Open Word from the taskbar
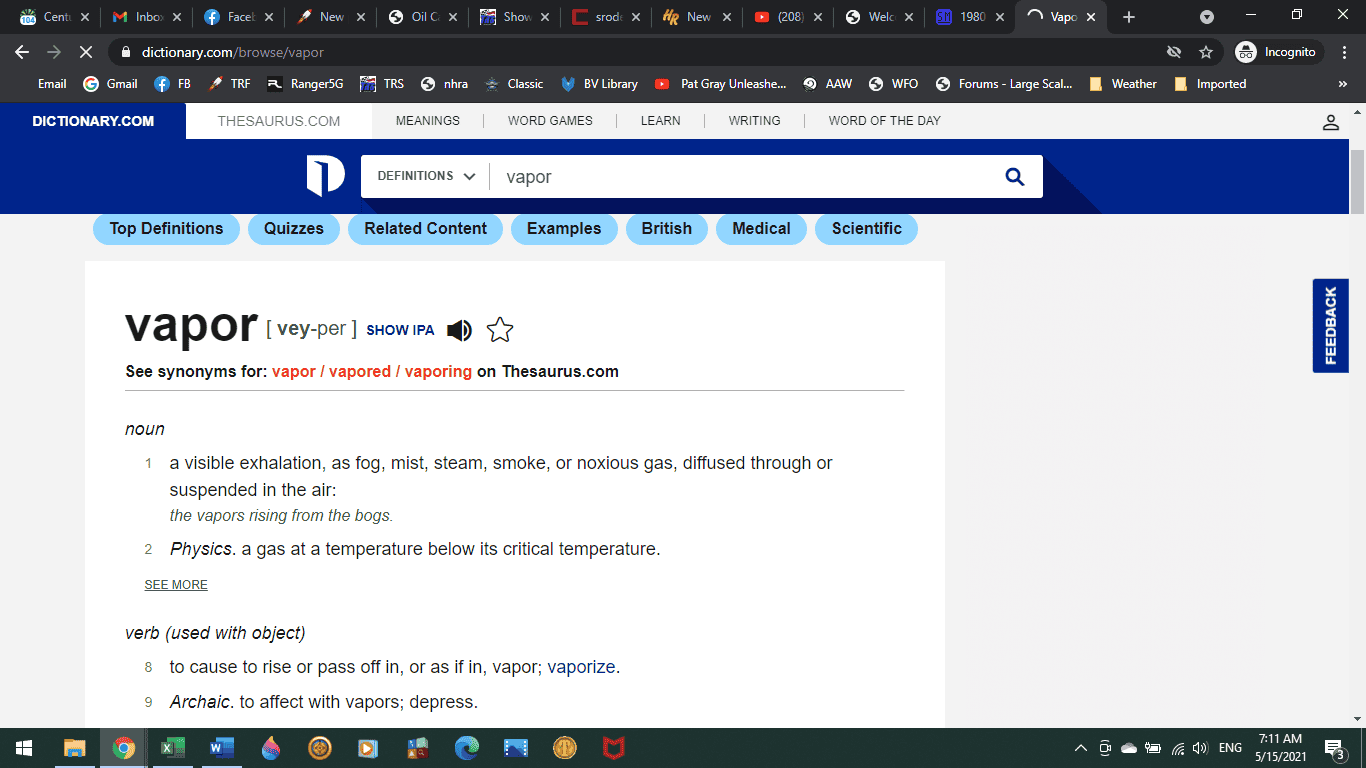This screenshot has height=768, width=1366. 222,748
